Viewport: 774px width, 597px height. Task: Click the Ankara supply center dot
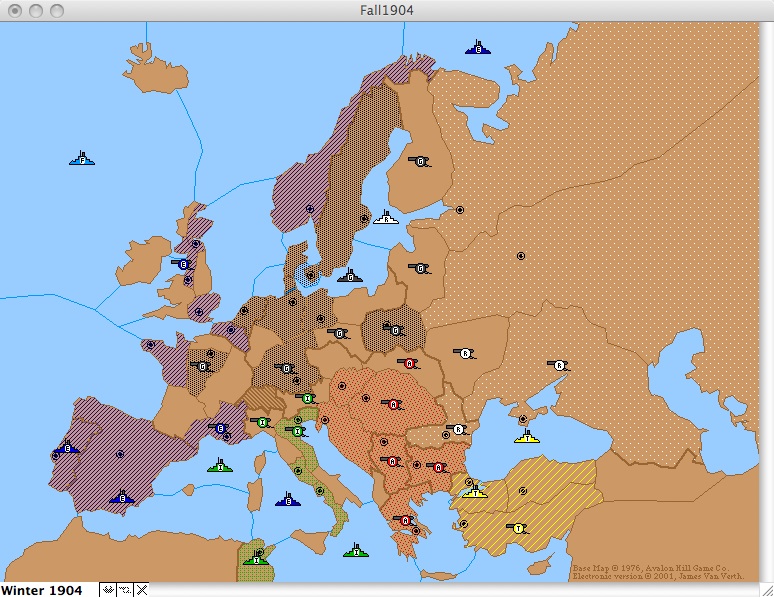pos(523,491)
